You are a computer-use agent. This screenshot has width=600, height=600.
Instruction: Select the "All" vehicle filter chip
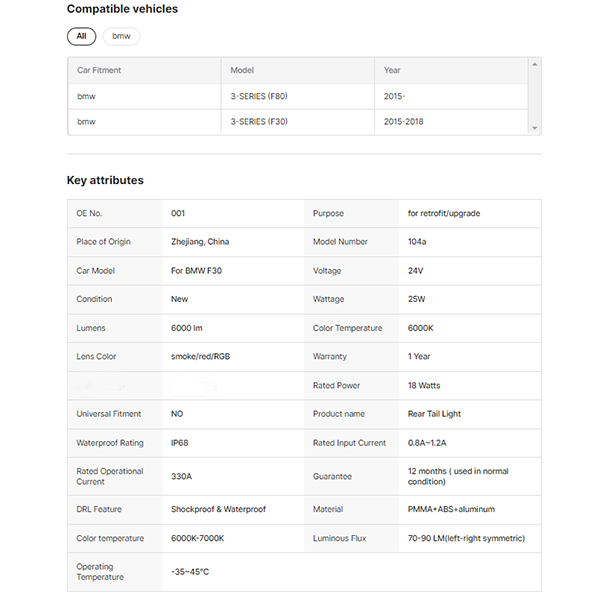click(81, 36)
